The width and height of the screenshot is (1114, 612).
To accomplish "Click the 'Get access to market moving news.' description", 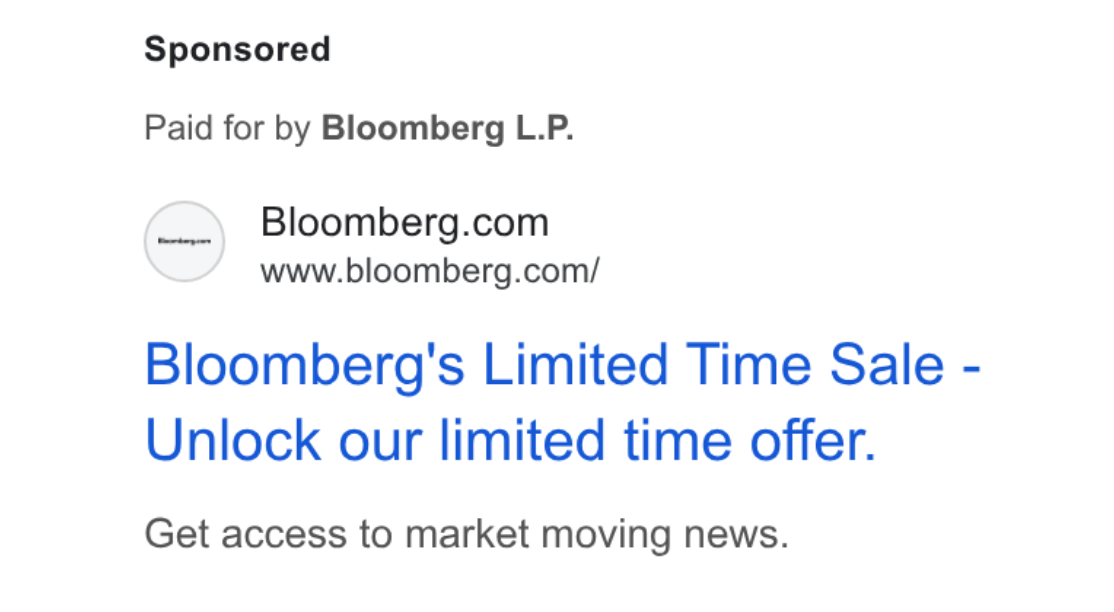I will 467,534.
